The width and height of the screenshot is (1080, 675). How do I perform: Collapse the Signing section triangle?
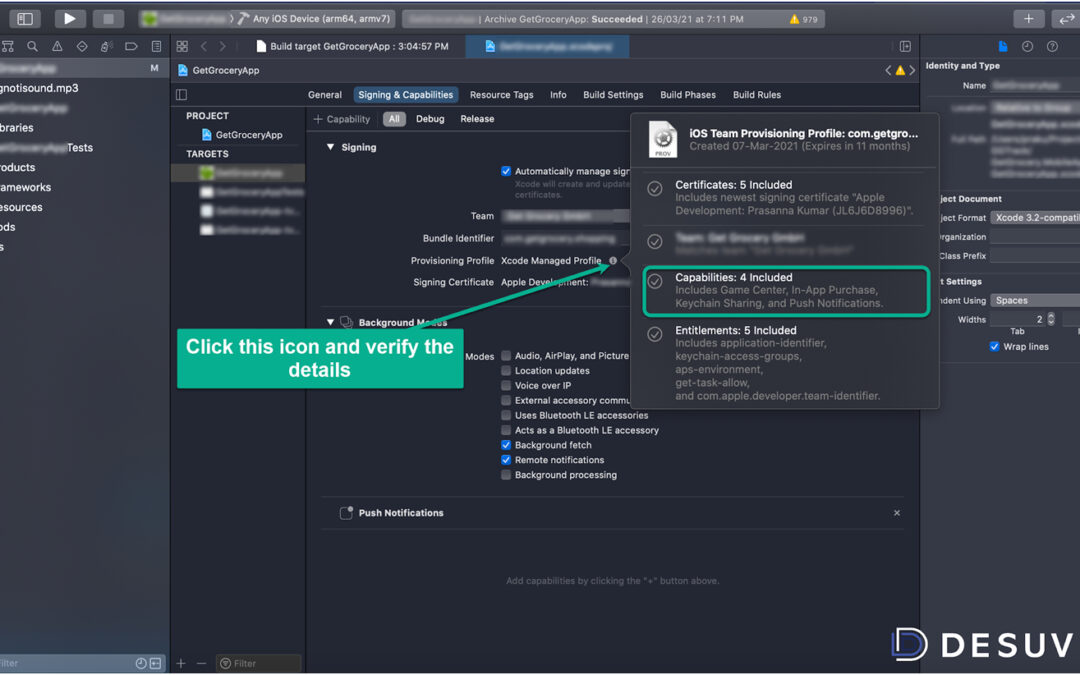pos(331,147)
